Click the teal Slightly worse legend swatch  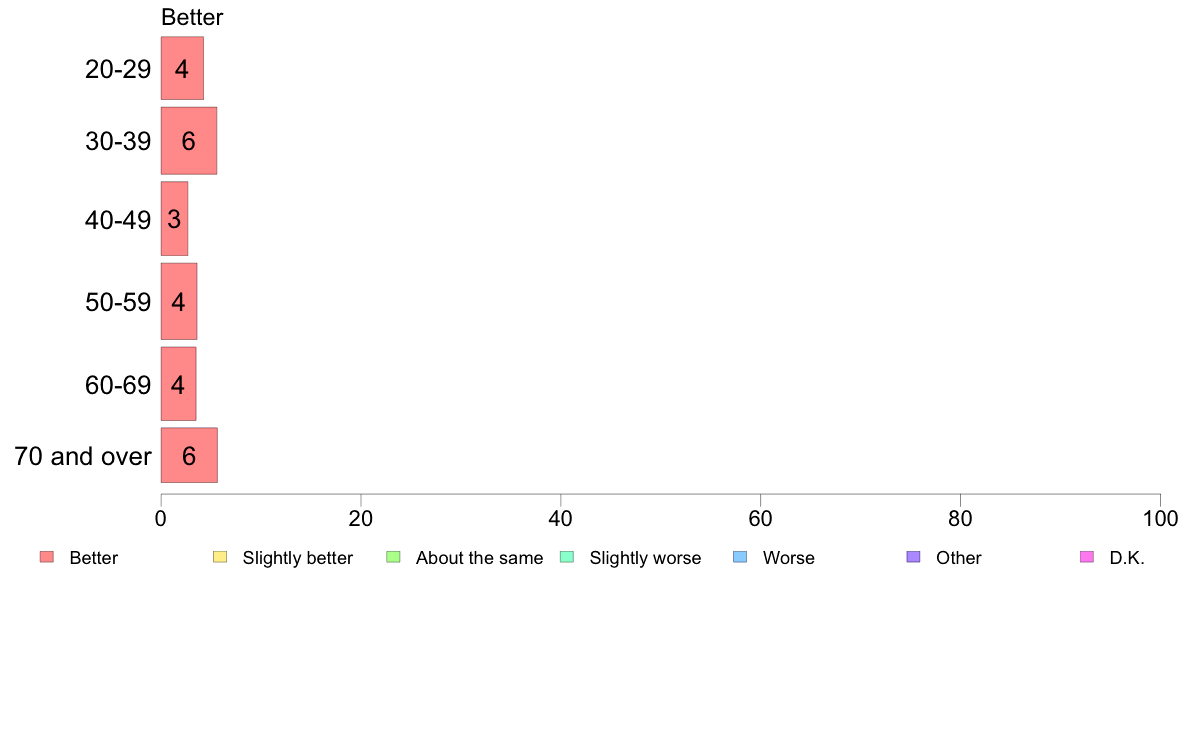click(x=567, y=557)
